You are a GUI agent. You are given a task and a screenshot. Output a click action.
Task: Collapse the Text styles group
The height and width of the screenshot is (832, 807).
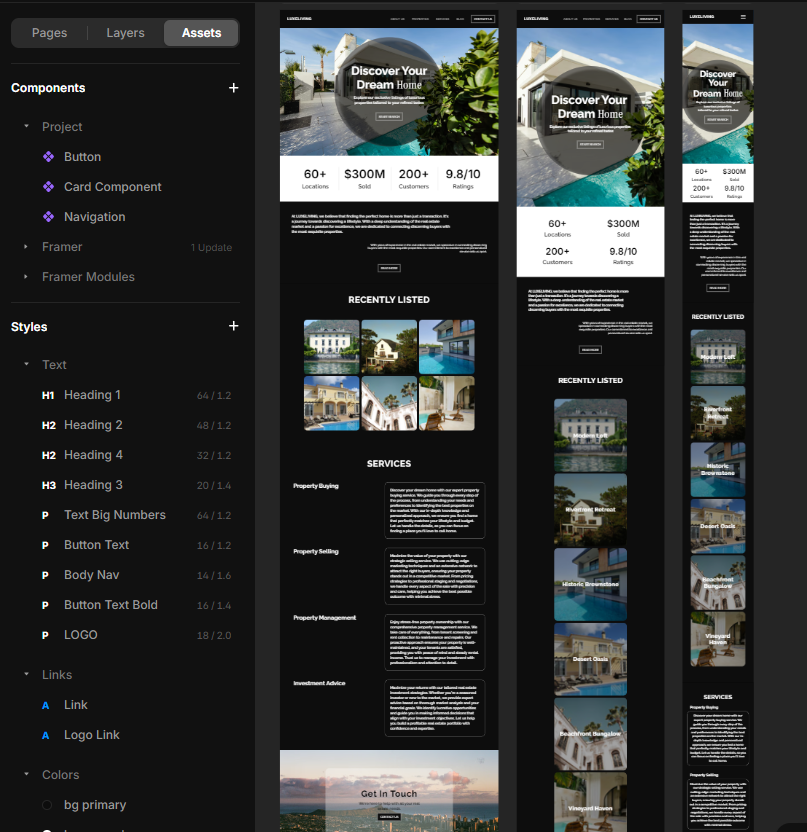pos(26,364)
